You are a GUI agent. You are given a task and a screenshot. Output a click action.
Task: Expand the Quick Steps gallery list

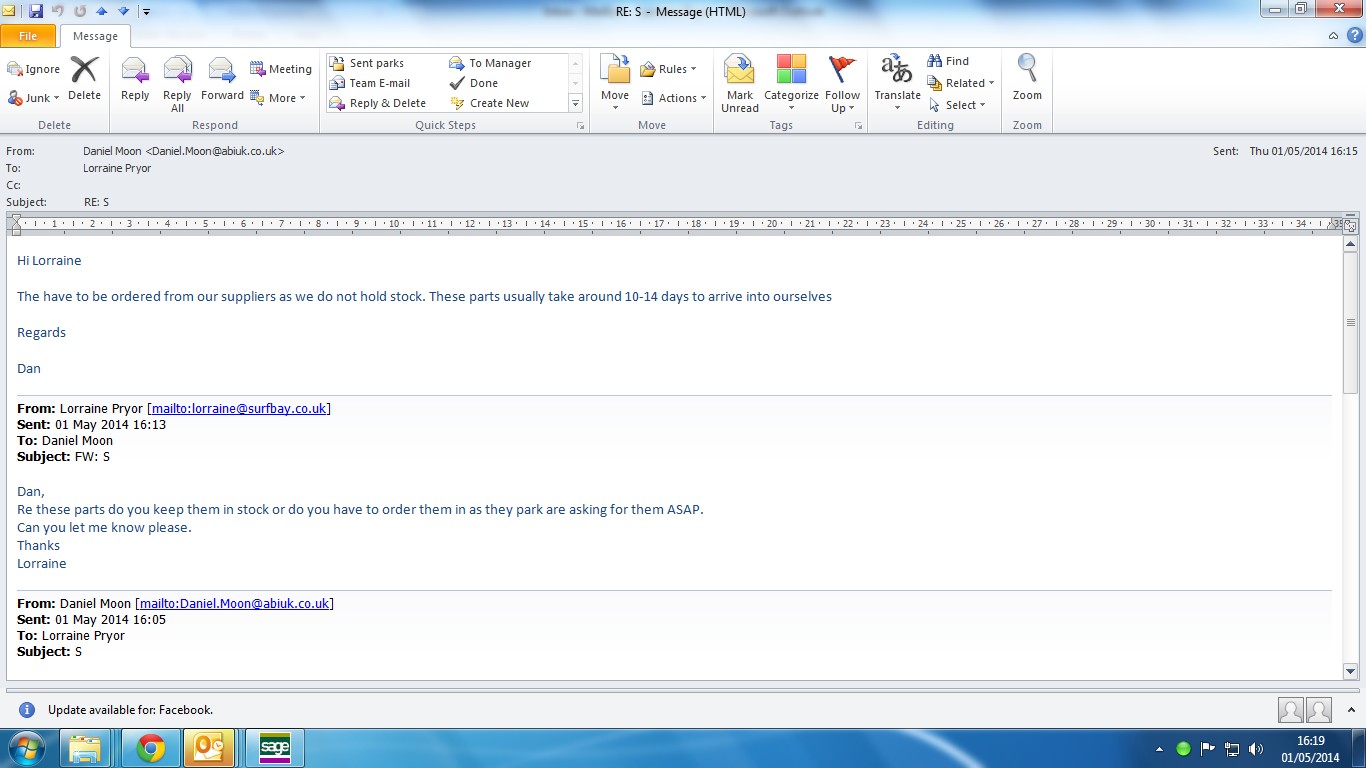pyautogui.click(x=575, y=103)
